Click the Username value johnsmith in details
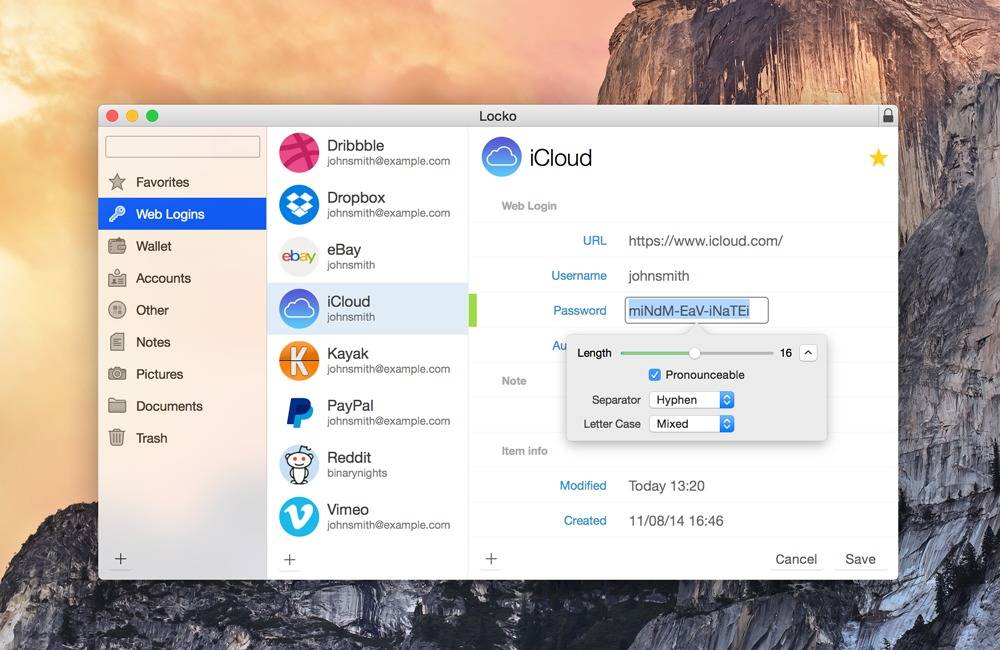Viewport: 1000px width, 650px height. [659, 276]
